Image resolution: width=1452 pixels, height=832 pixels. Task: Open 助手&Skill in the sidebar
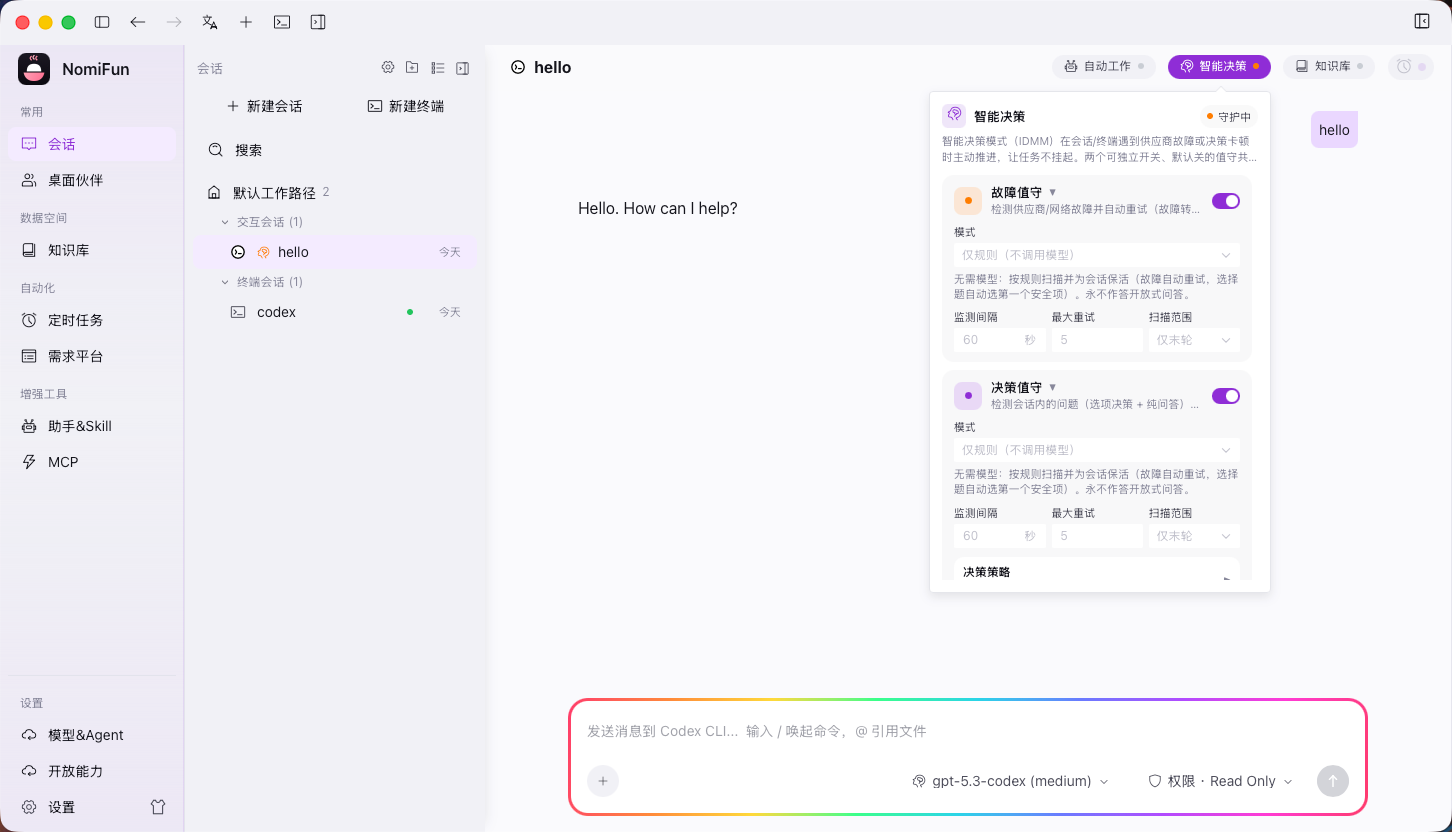(x=92, y=426)
